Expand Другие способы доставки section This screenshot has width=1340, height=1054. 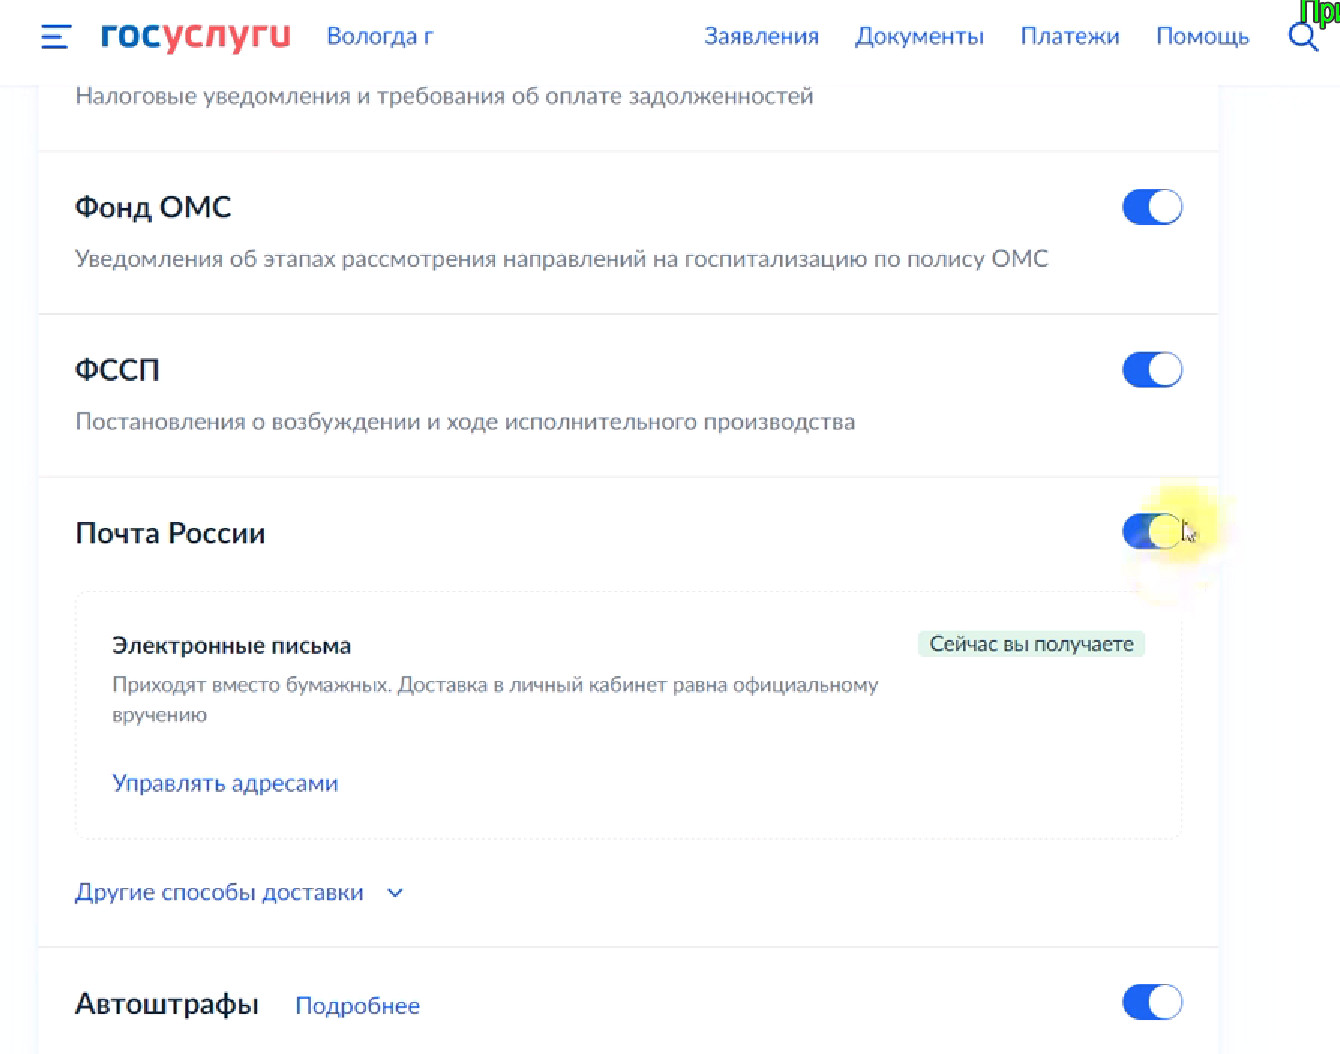pyautogui.click(x=219, y=892)
